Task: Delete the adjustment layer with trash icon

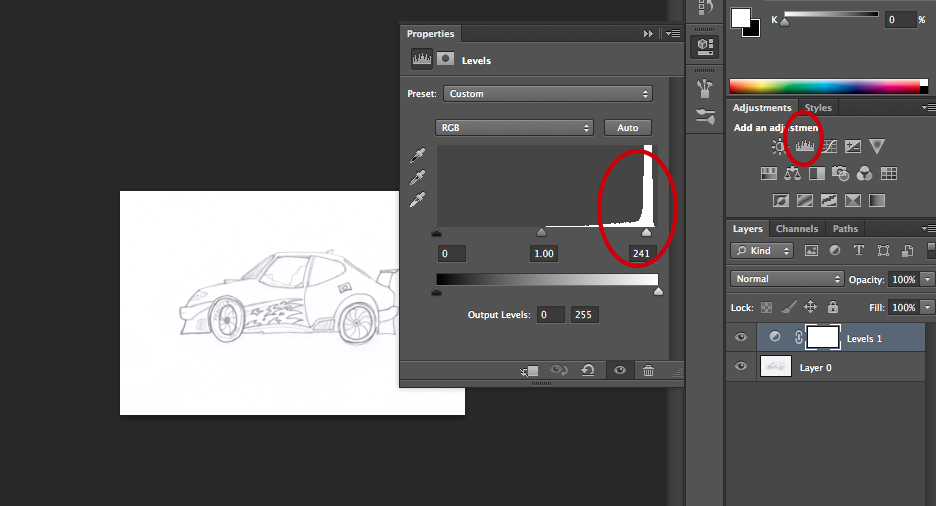Action: coord(648,371)
